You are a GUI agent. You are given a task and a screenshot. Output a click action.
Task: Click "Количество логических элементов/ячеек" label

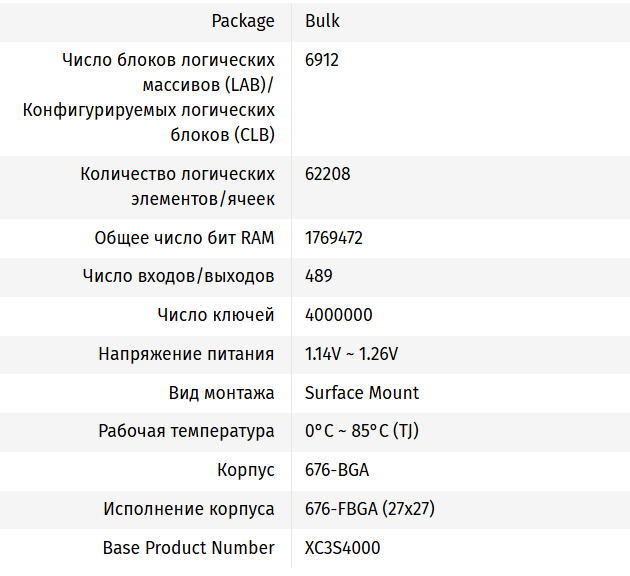[x=178, y=186]
